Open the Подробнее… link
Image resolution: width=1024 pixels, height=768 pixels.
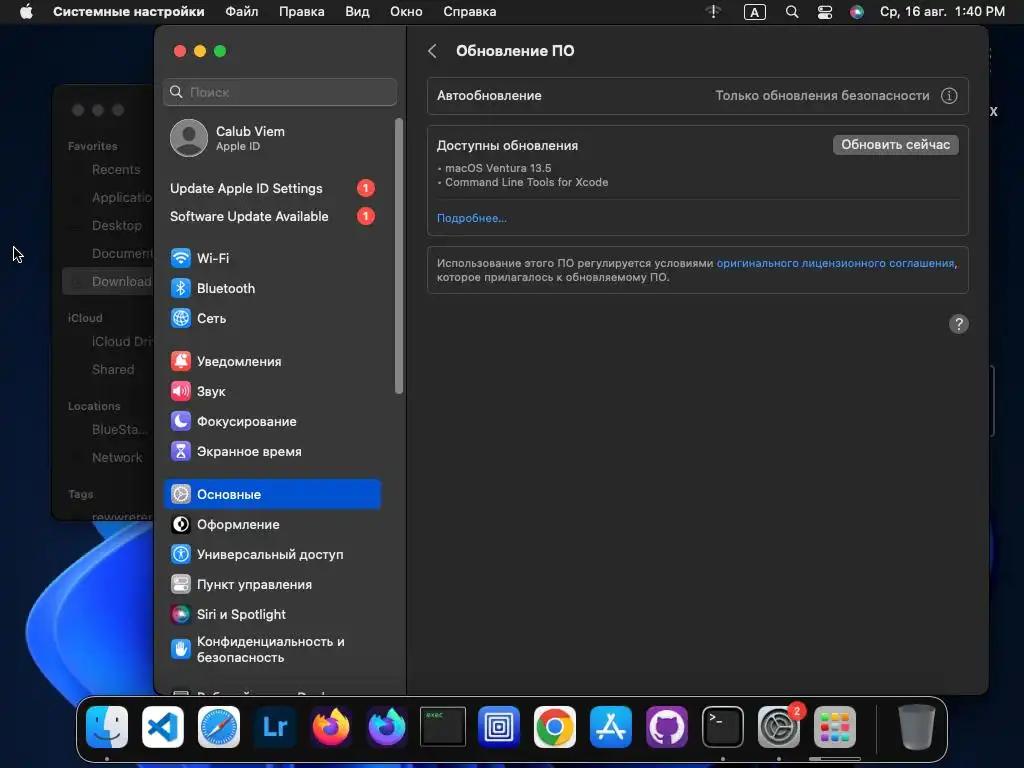click(x=472, y=218)
